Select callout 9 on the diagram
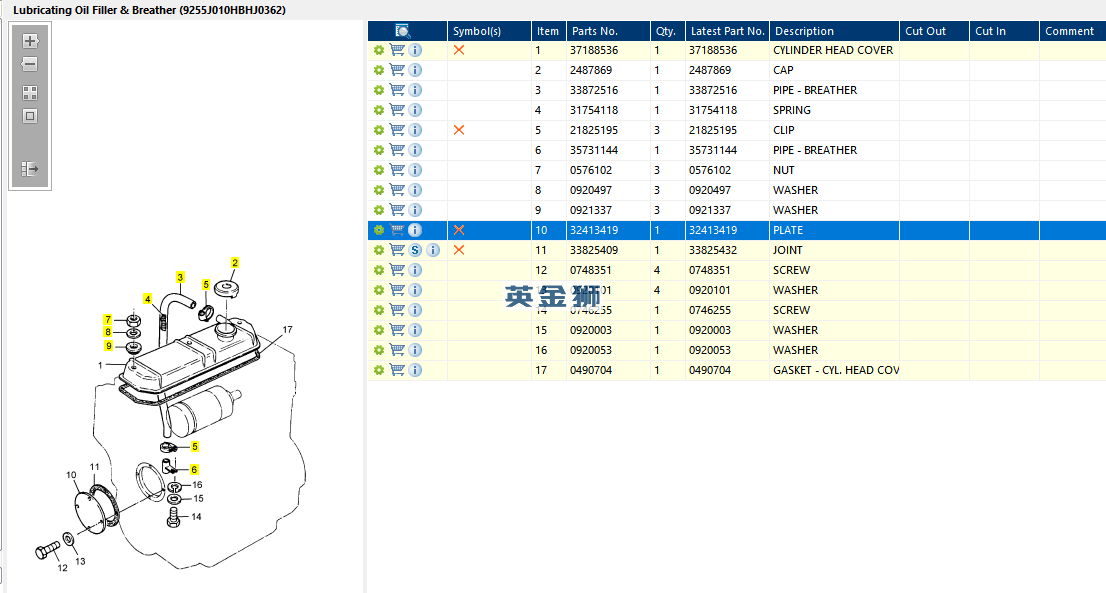Image resolution: width=1106 pixels, height=593 pixels. click(109, 346)
